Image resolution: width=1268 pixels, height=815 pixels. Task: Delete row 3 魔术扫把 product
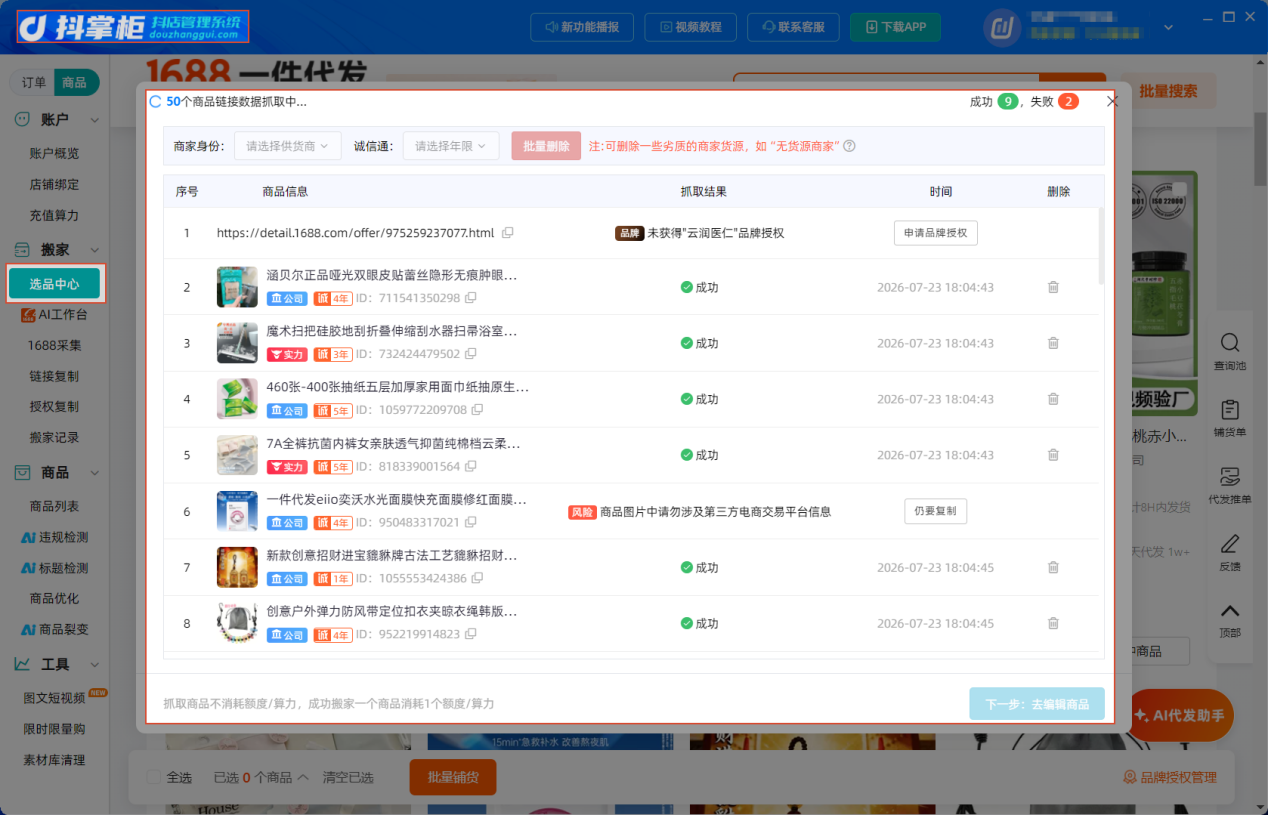click(x=1053, y=343)
